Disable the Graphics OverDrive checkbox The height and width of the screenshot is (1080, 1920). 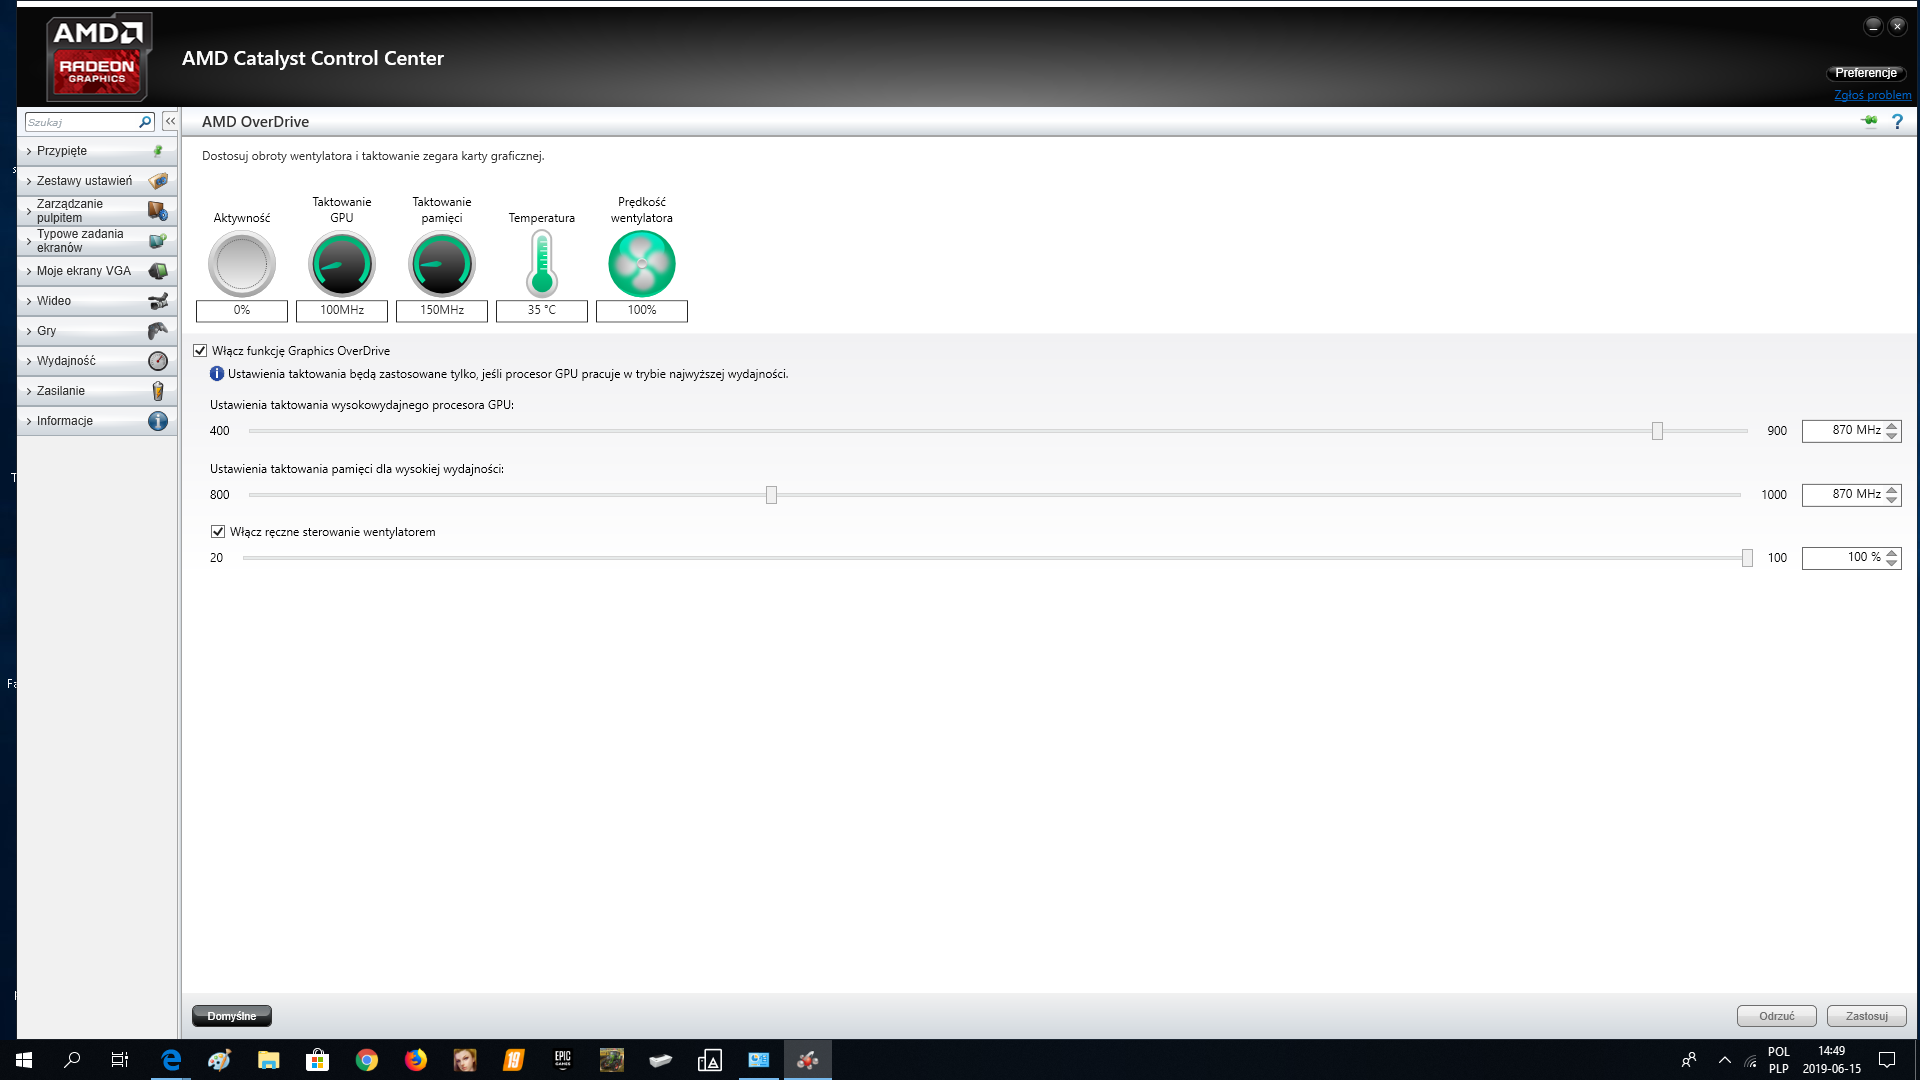click(x=200, y=351)
